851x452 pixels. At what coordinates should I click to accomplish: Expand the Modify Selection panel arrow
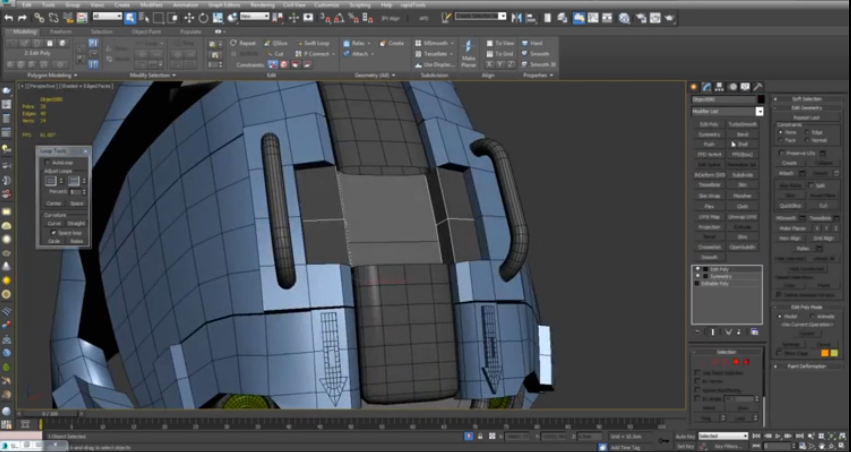pos(174,75)
